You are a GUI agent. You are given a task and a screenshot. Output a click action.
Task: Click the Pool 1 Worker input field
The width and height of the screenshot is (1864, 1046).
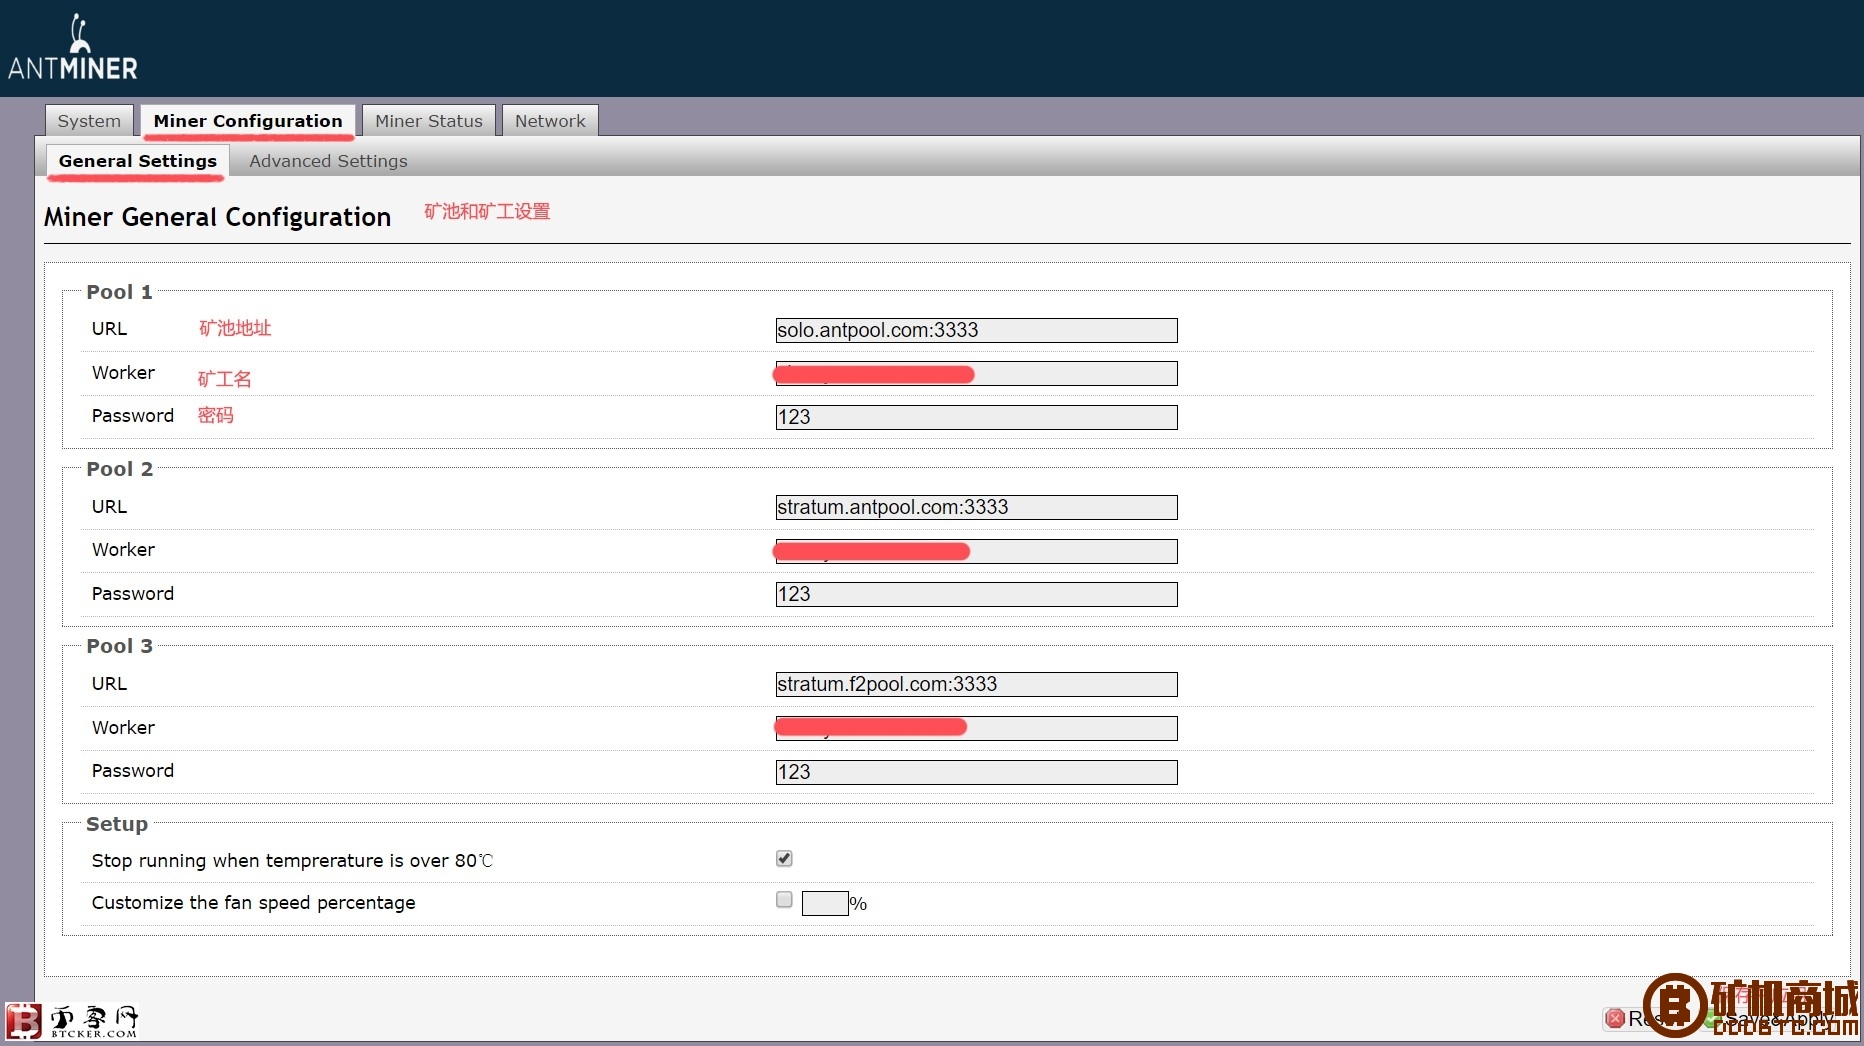(976, 374)
